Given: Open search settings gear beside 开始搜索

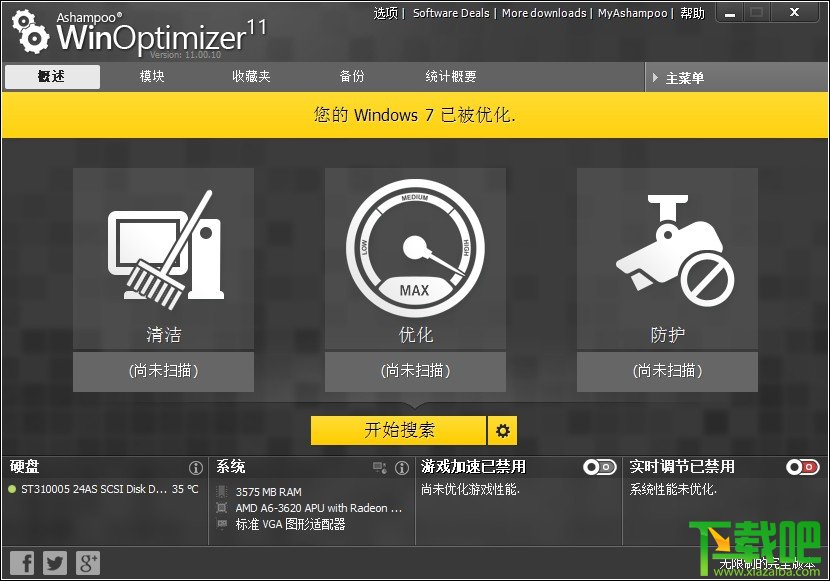Looking at the screenshot, I should coord(502,430).
